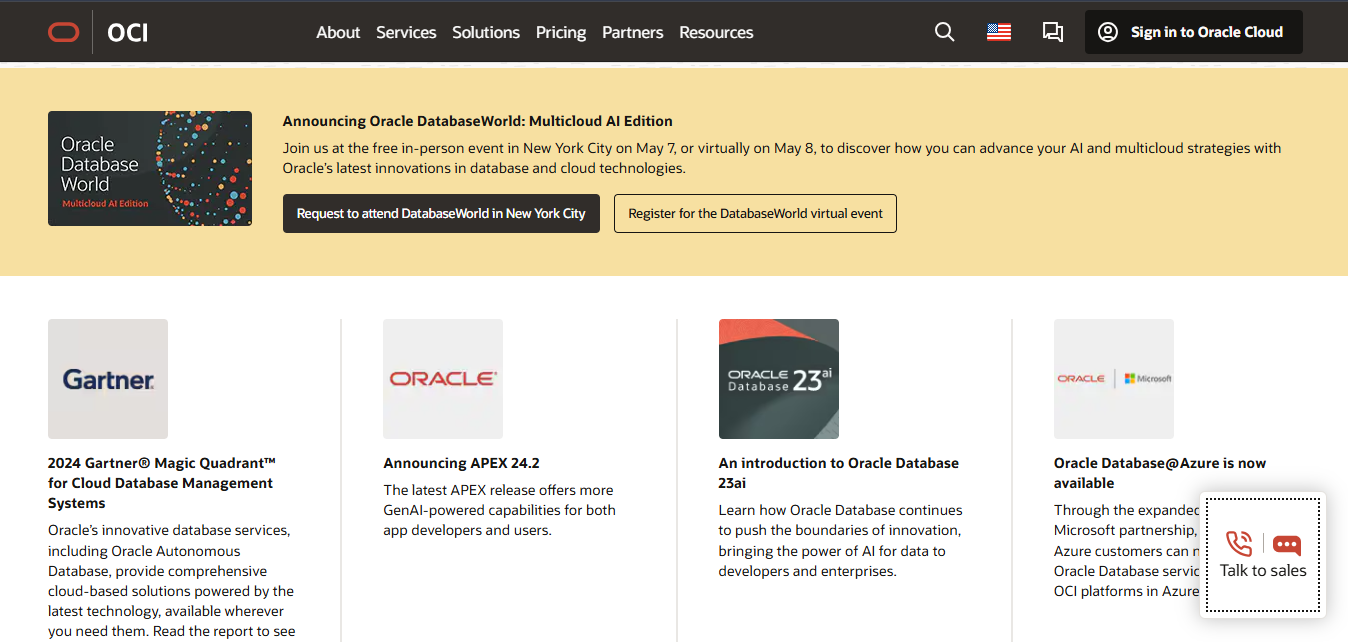Screen dimensions: 1348x642
Task: Register for the DatabaseWorld virtual event
Action: [x=755, y=213]
